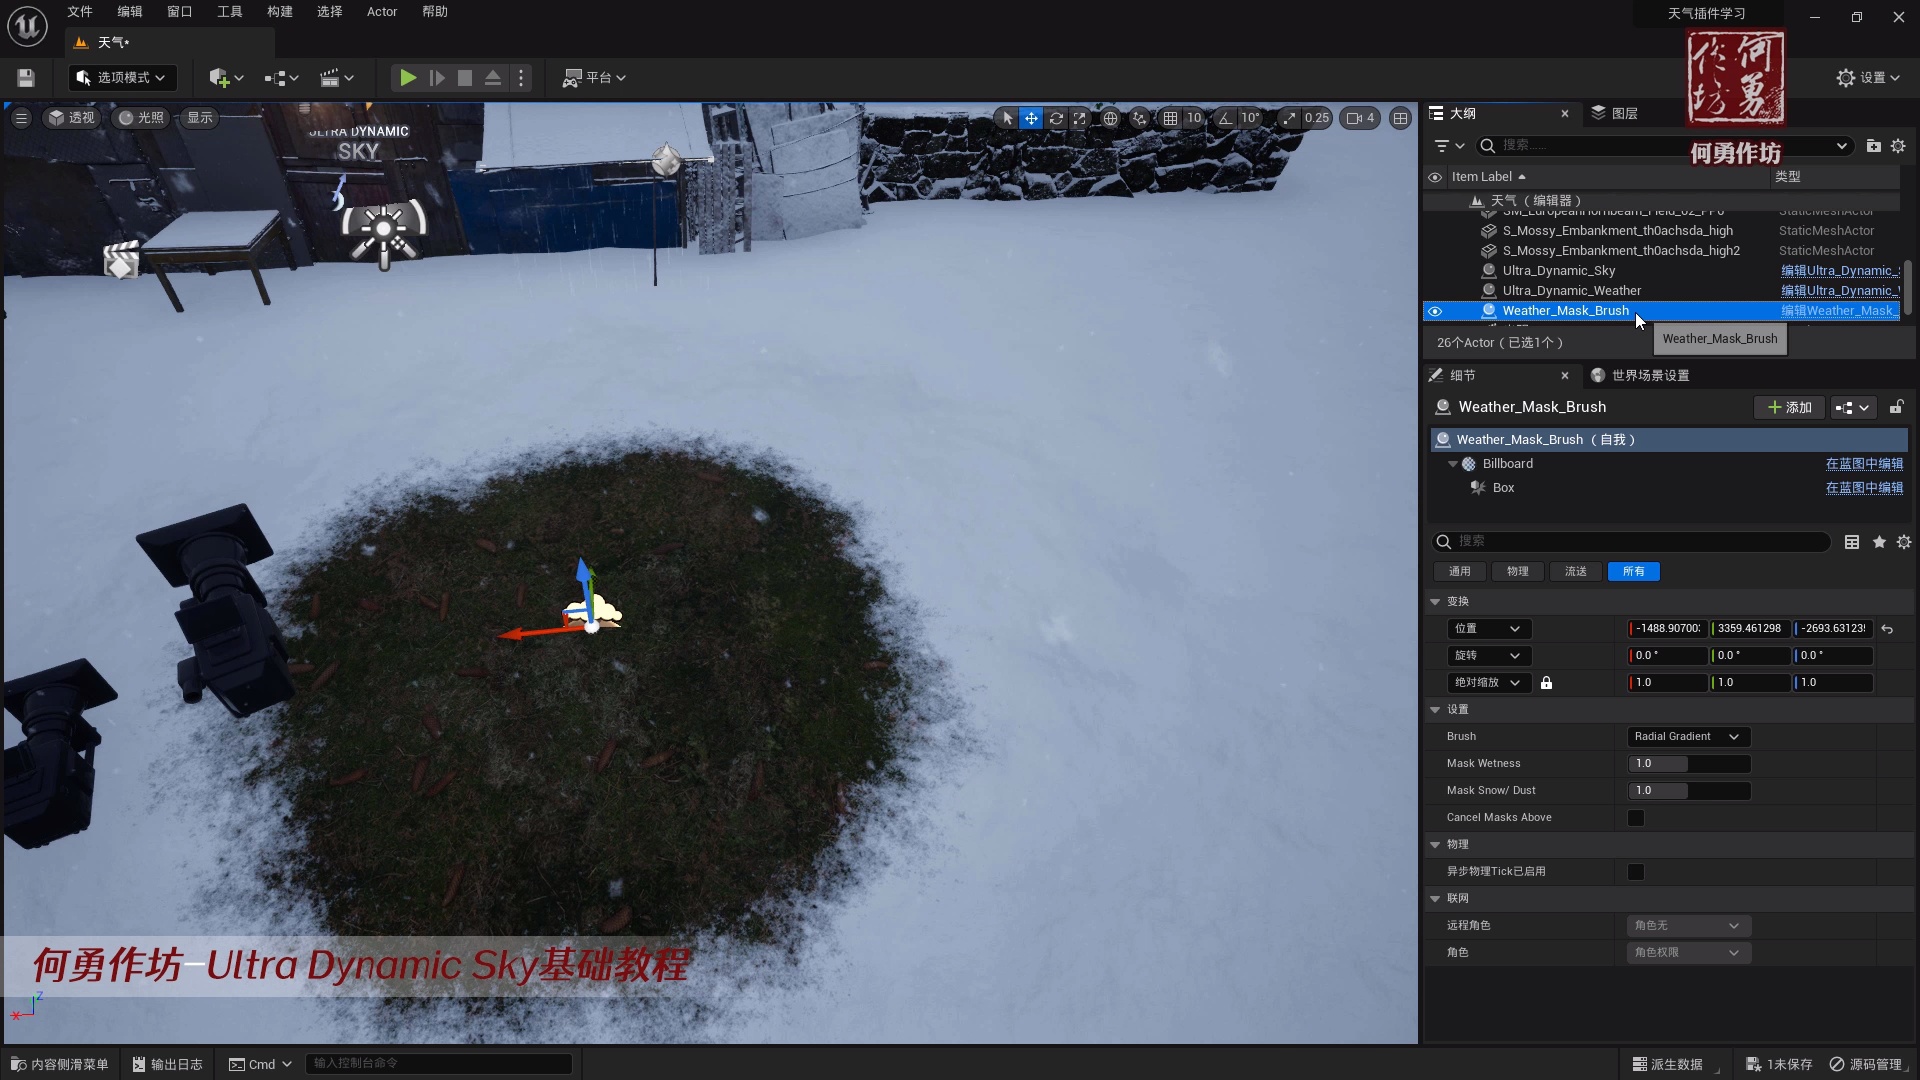Toggle favorites star in details panel
Image resolution: width=1920 pixels, height=1080 pixels.
pyautogui.click(x=1879, y=542)
